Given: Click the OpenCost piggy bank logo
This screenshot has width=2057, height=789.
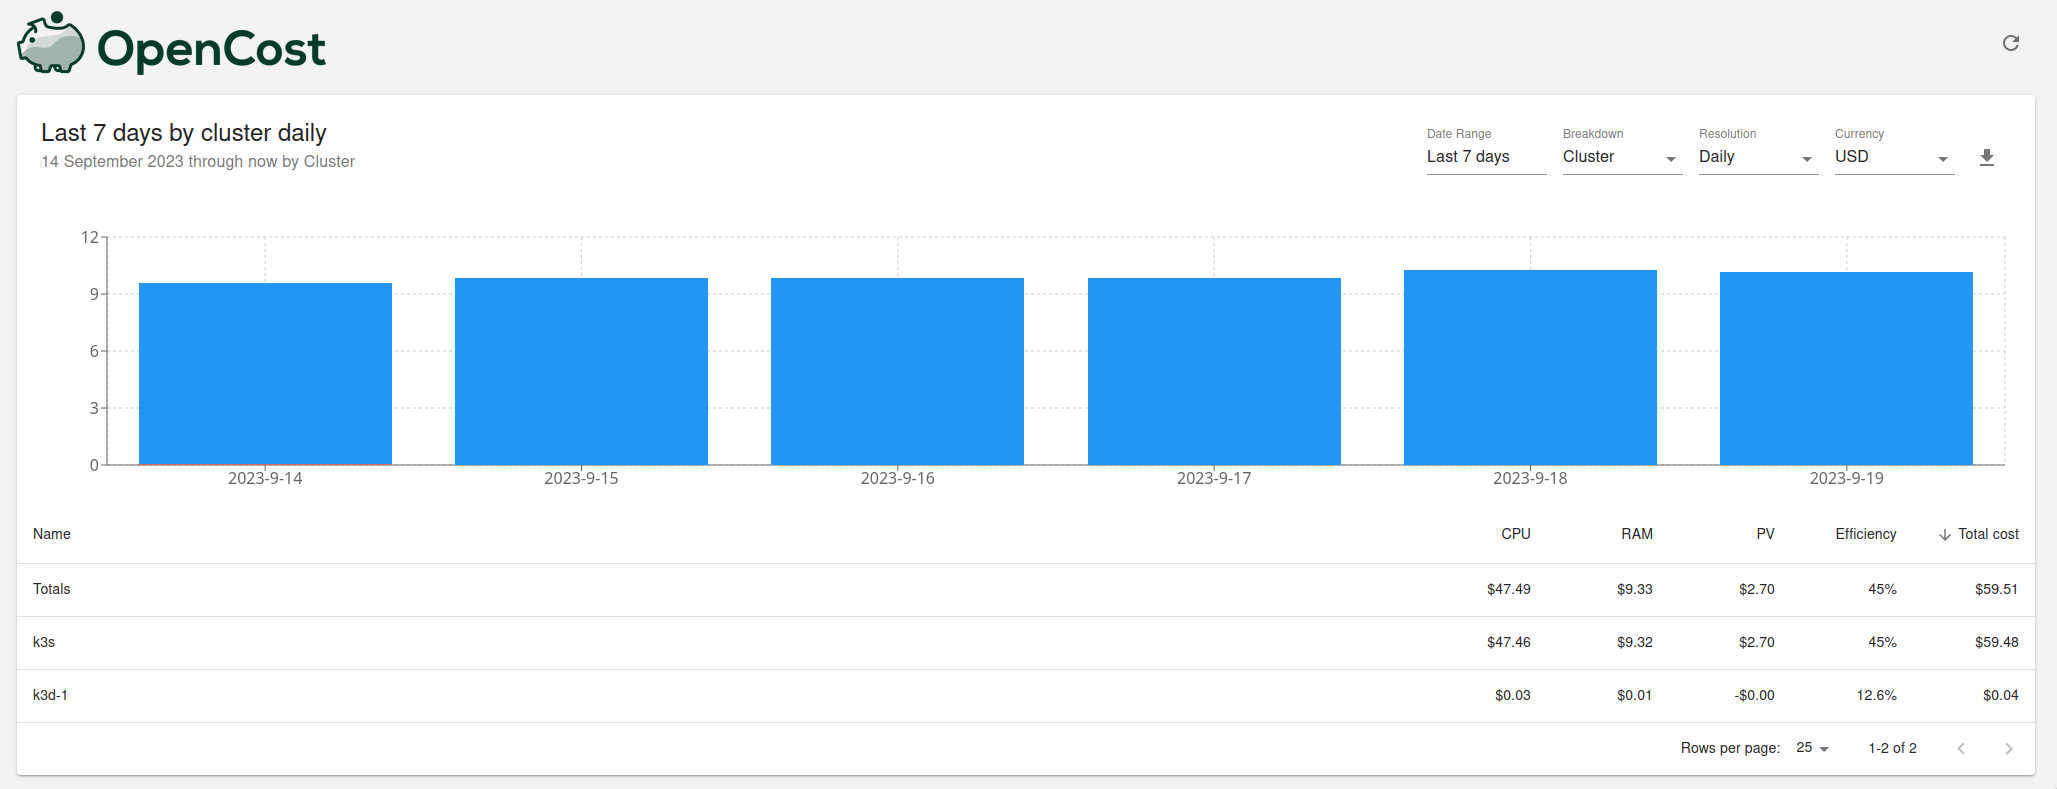Looking at the screenshot, I should pos(51,44).
